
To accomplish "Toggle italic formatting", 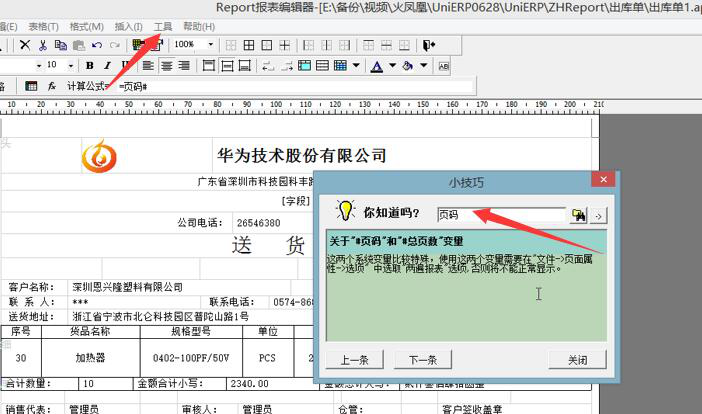I will [x=107, y=66].
